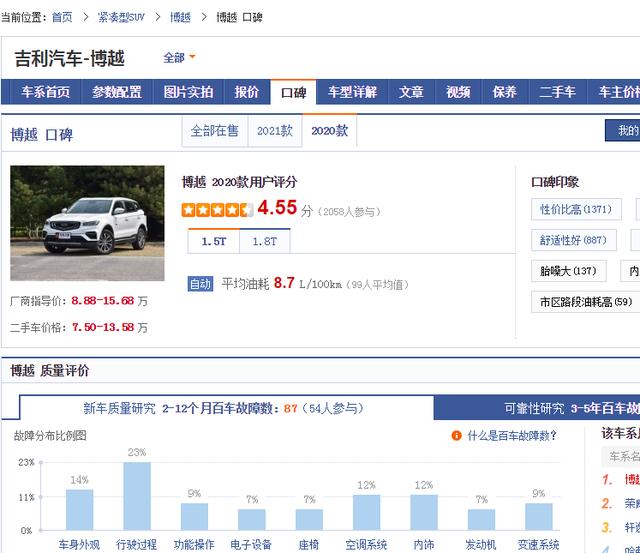Screen dimensions: 640x553
Task: Click the 变速系统 chart label
Action: pos(538,544)
